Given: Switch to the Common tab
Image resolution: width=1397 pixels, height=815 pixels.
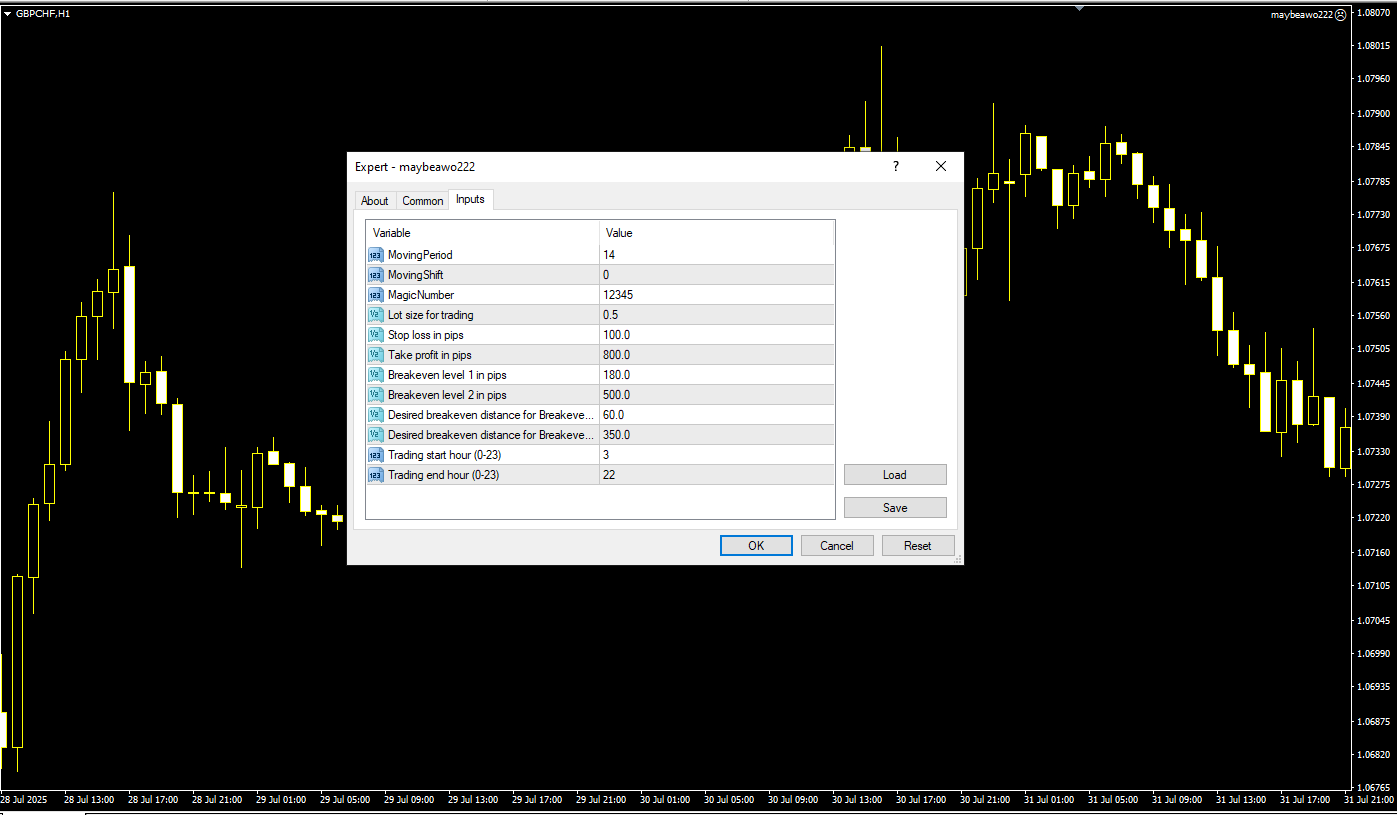Looking at the screenshot, I should [x=423, y=201].
